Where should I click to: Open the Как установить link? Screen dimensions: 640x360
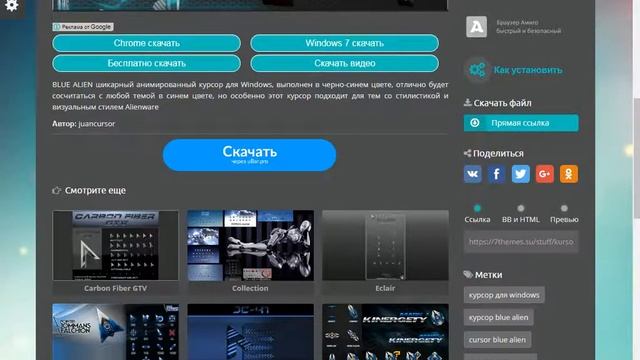(528, 70)
